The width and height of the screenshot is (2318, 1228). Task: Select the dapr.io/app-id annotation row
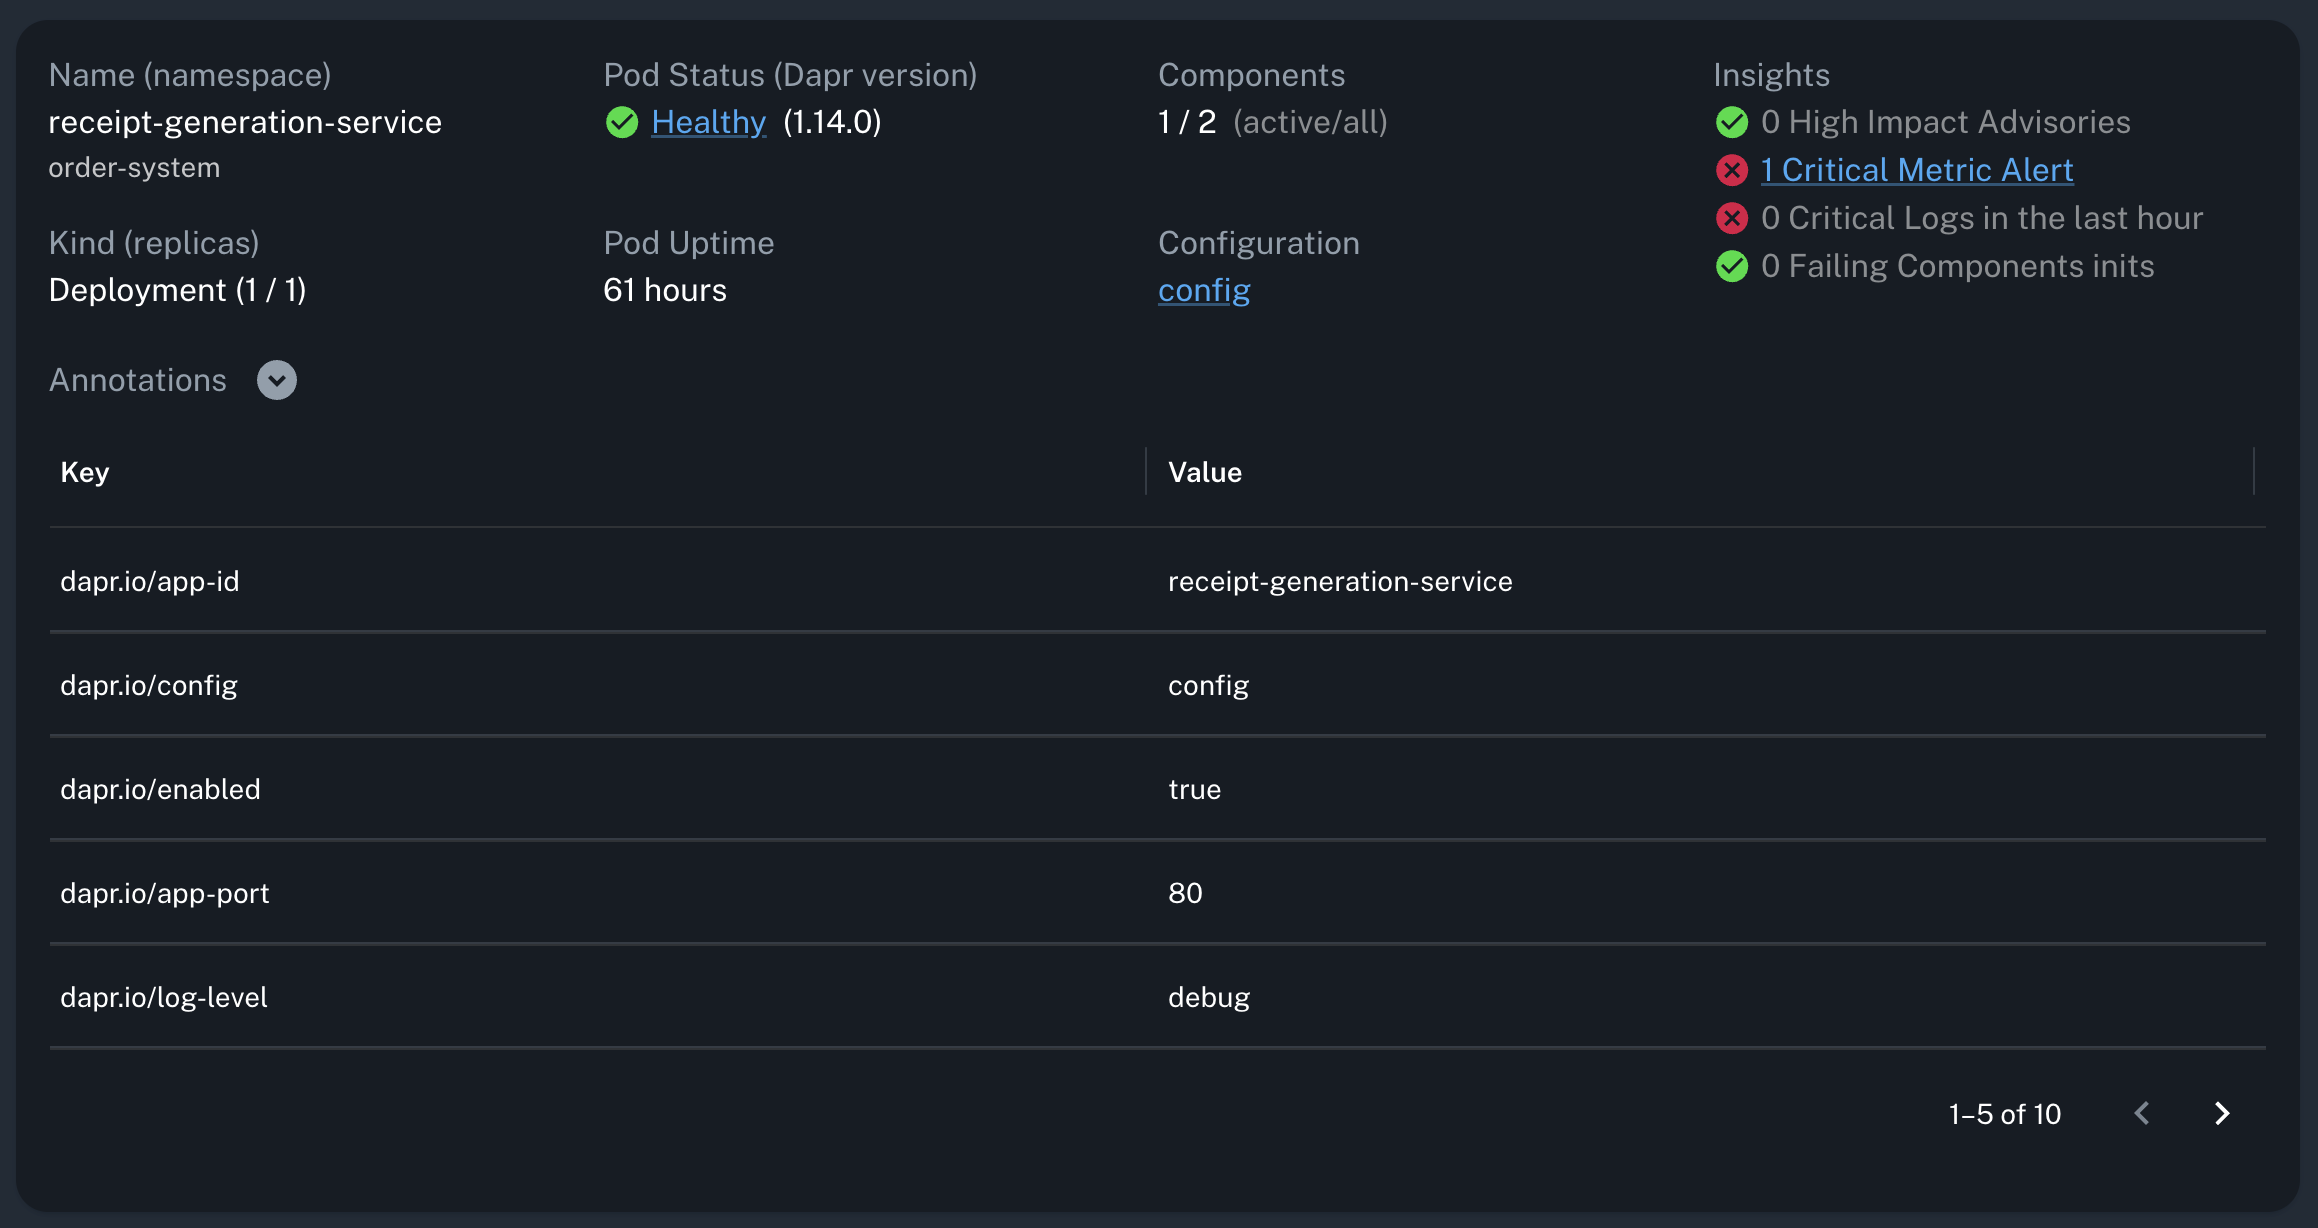point(150,581)
